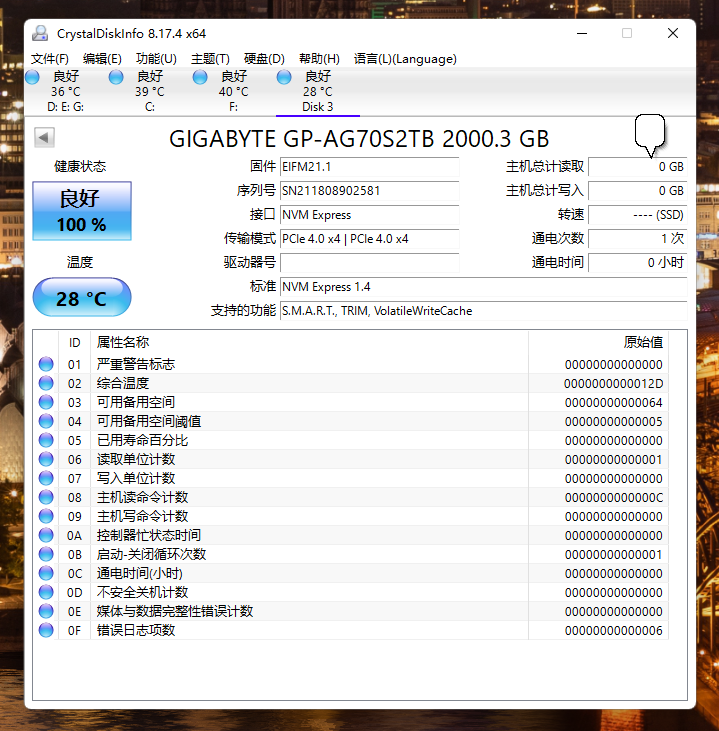Click the 通电时间 value 0 小时
Viewport: 719px width, 731px height.
(637, 262)
